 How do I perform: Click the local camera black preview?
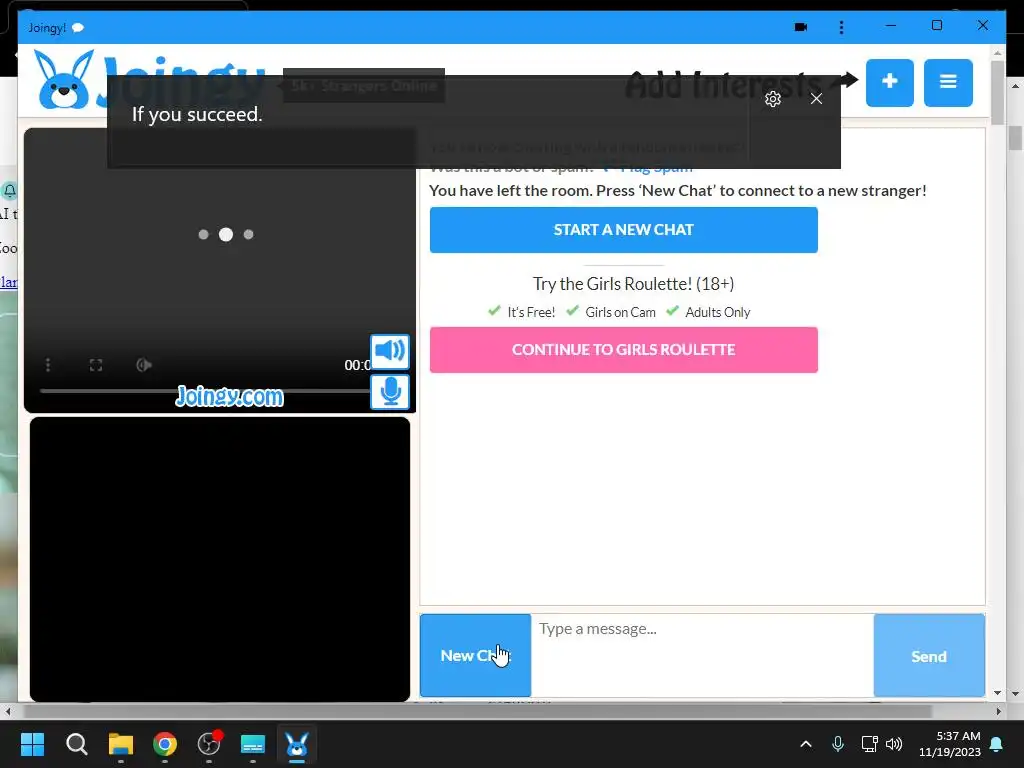[x=220, y=560]
